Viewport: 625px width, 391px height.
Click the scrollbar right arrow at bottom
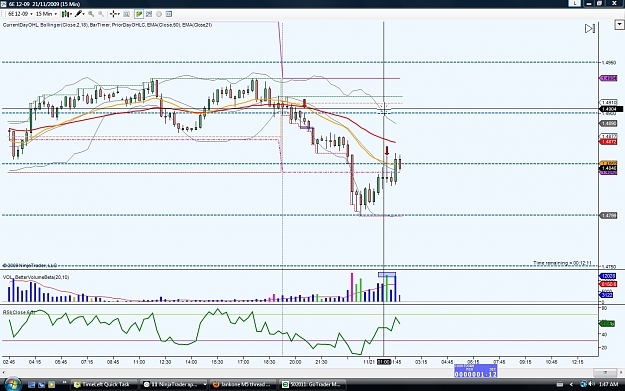(x=621, y=372)
